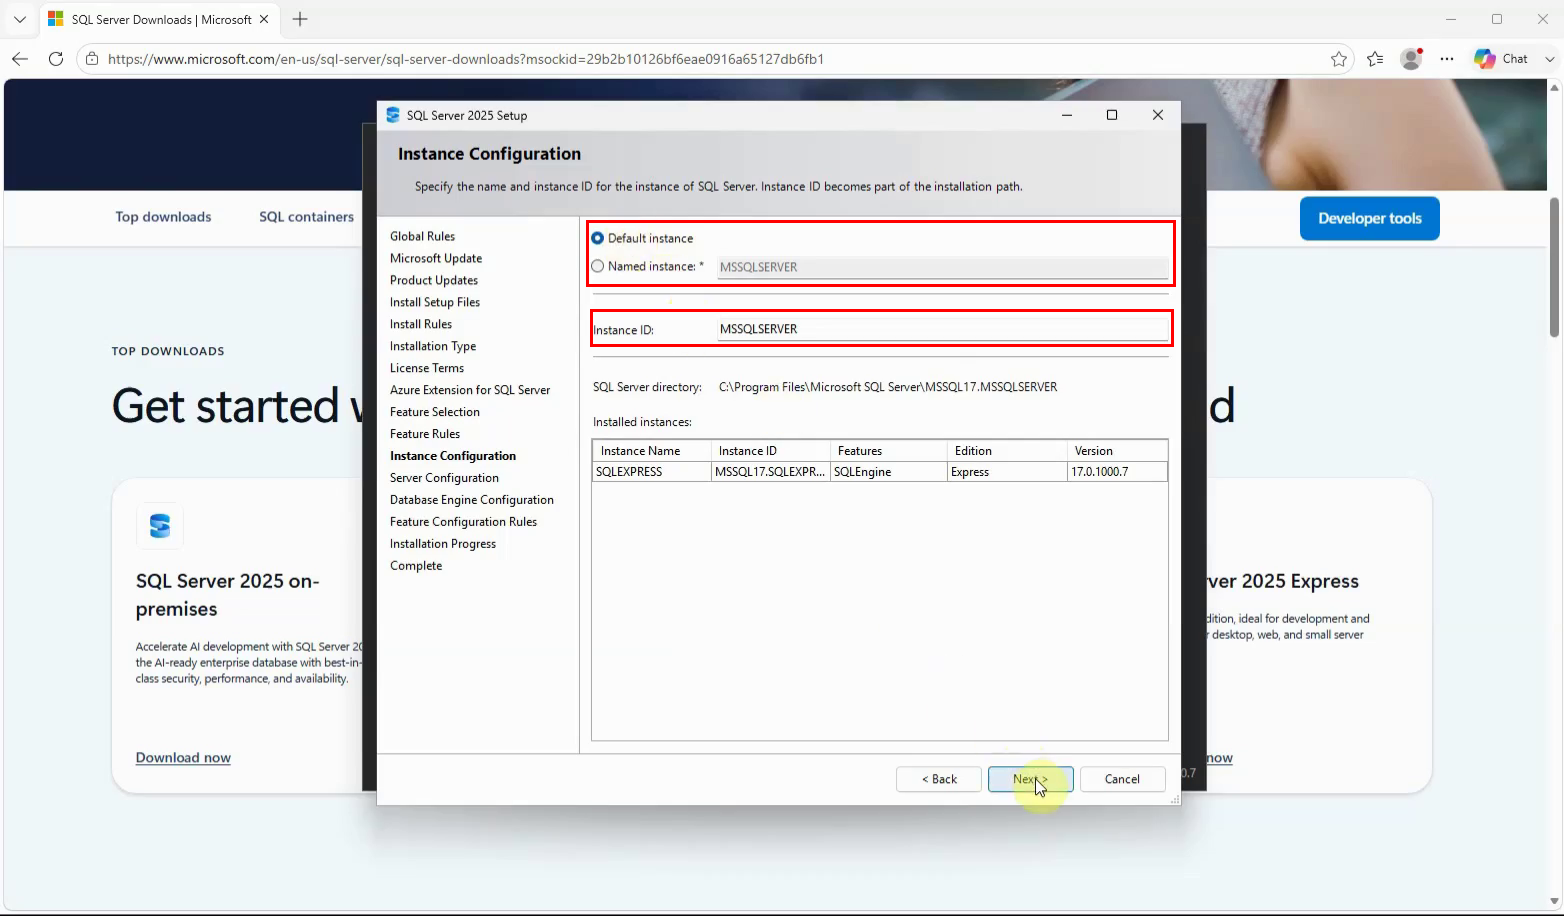Select Product Updates step in sidebar
Screen dimensions: 1564x916
(x=434, y=280)
